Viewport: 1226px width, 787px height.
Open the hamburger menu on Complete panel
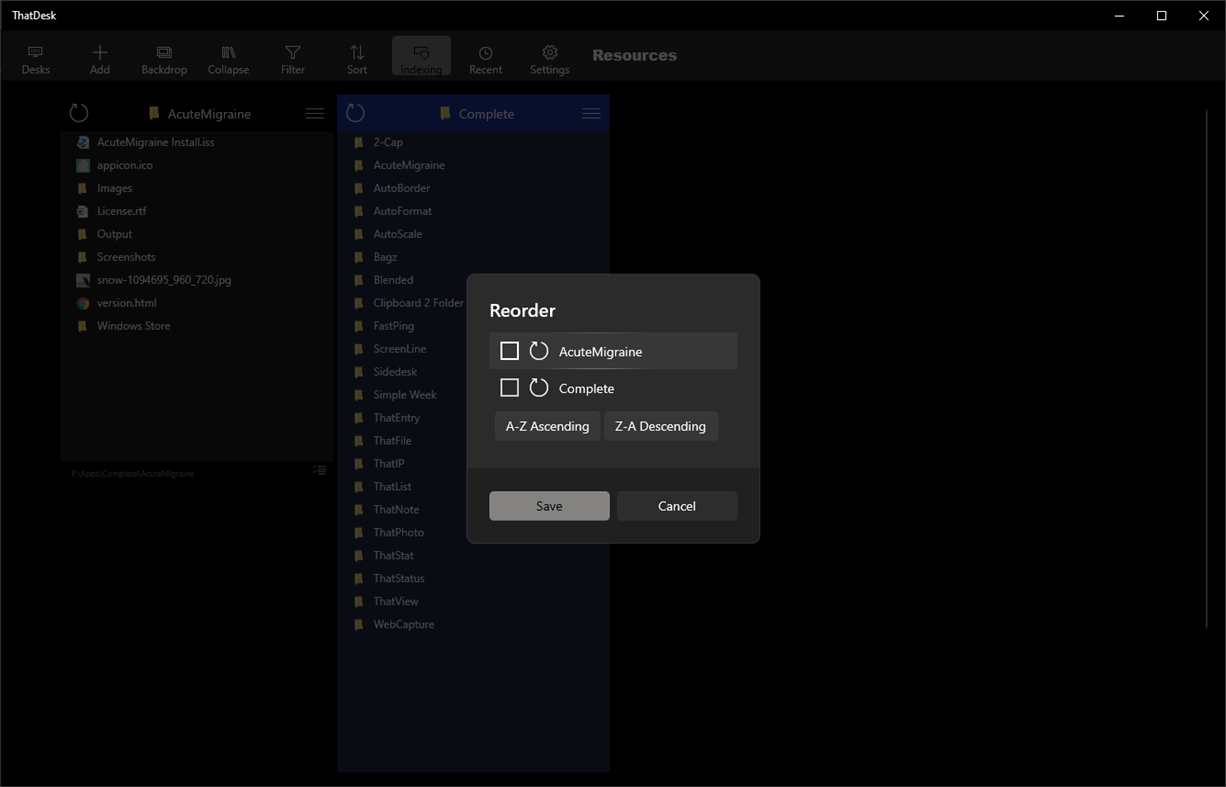click(590, 113)
